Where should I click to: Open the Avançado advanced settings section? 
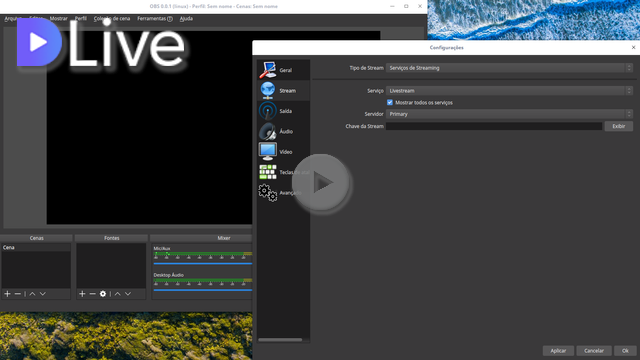pos(283,193)
